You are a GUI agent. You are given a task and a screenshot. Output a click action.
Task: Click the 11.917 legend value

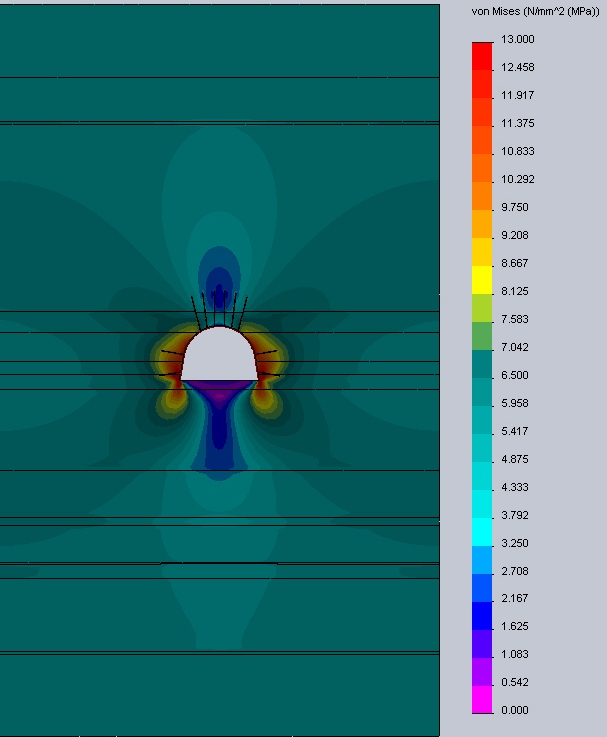pos(518,95)
